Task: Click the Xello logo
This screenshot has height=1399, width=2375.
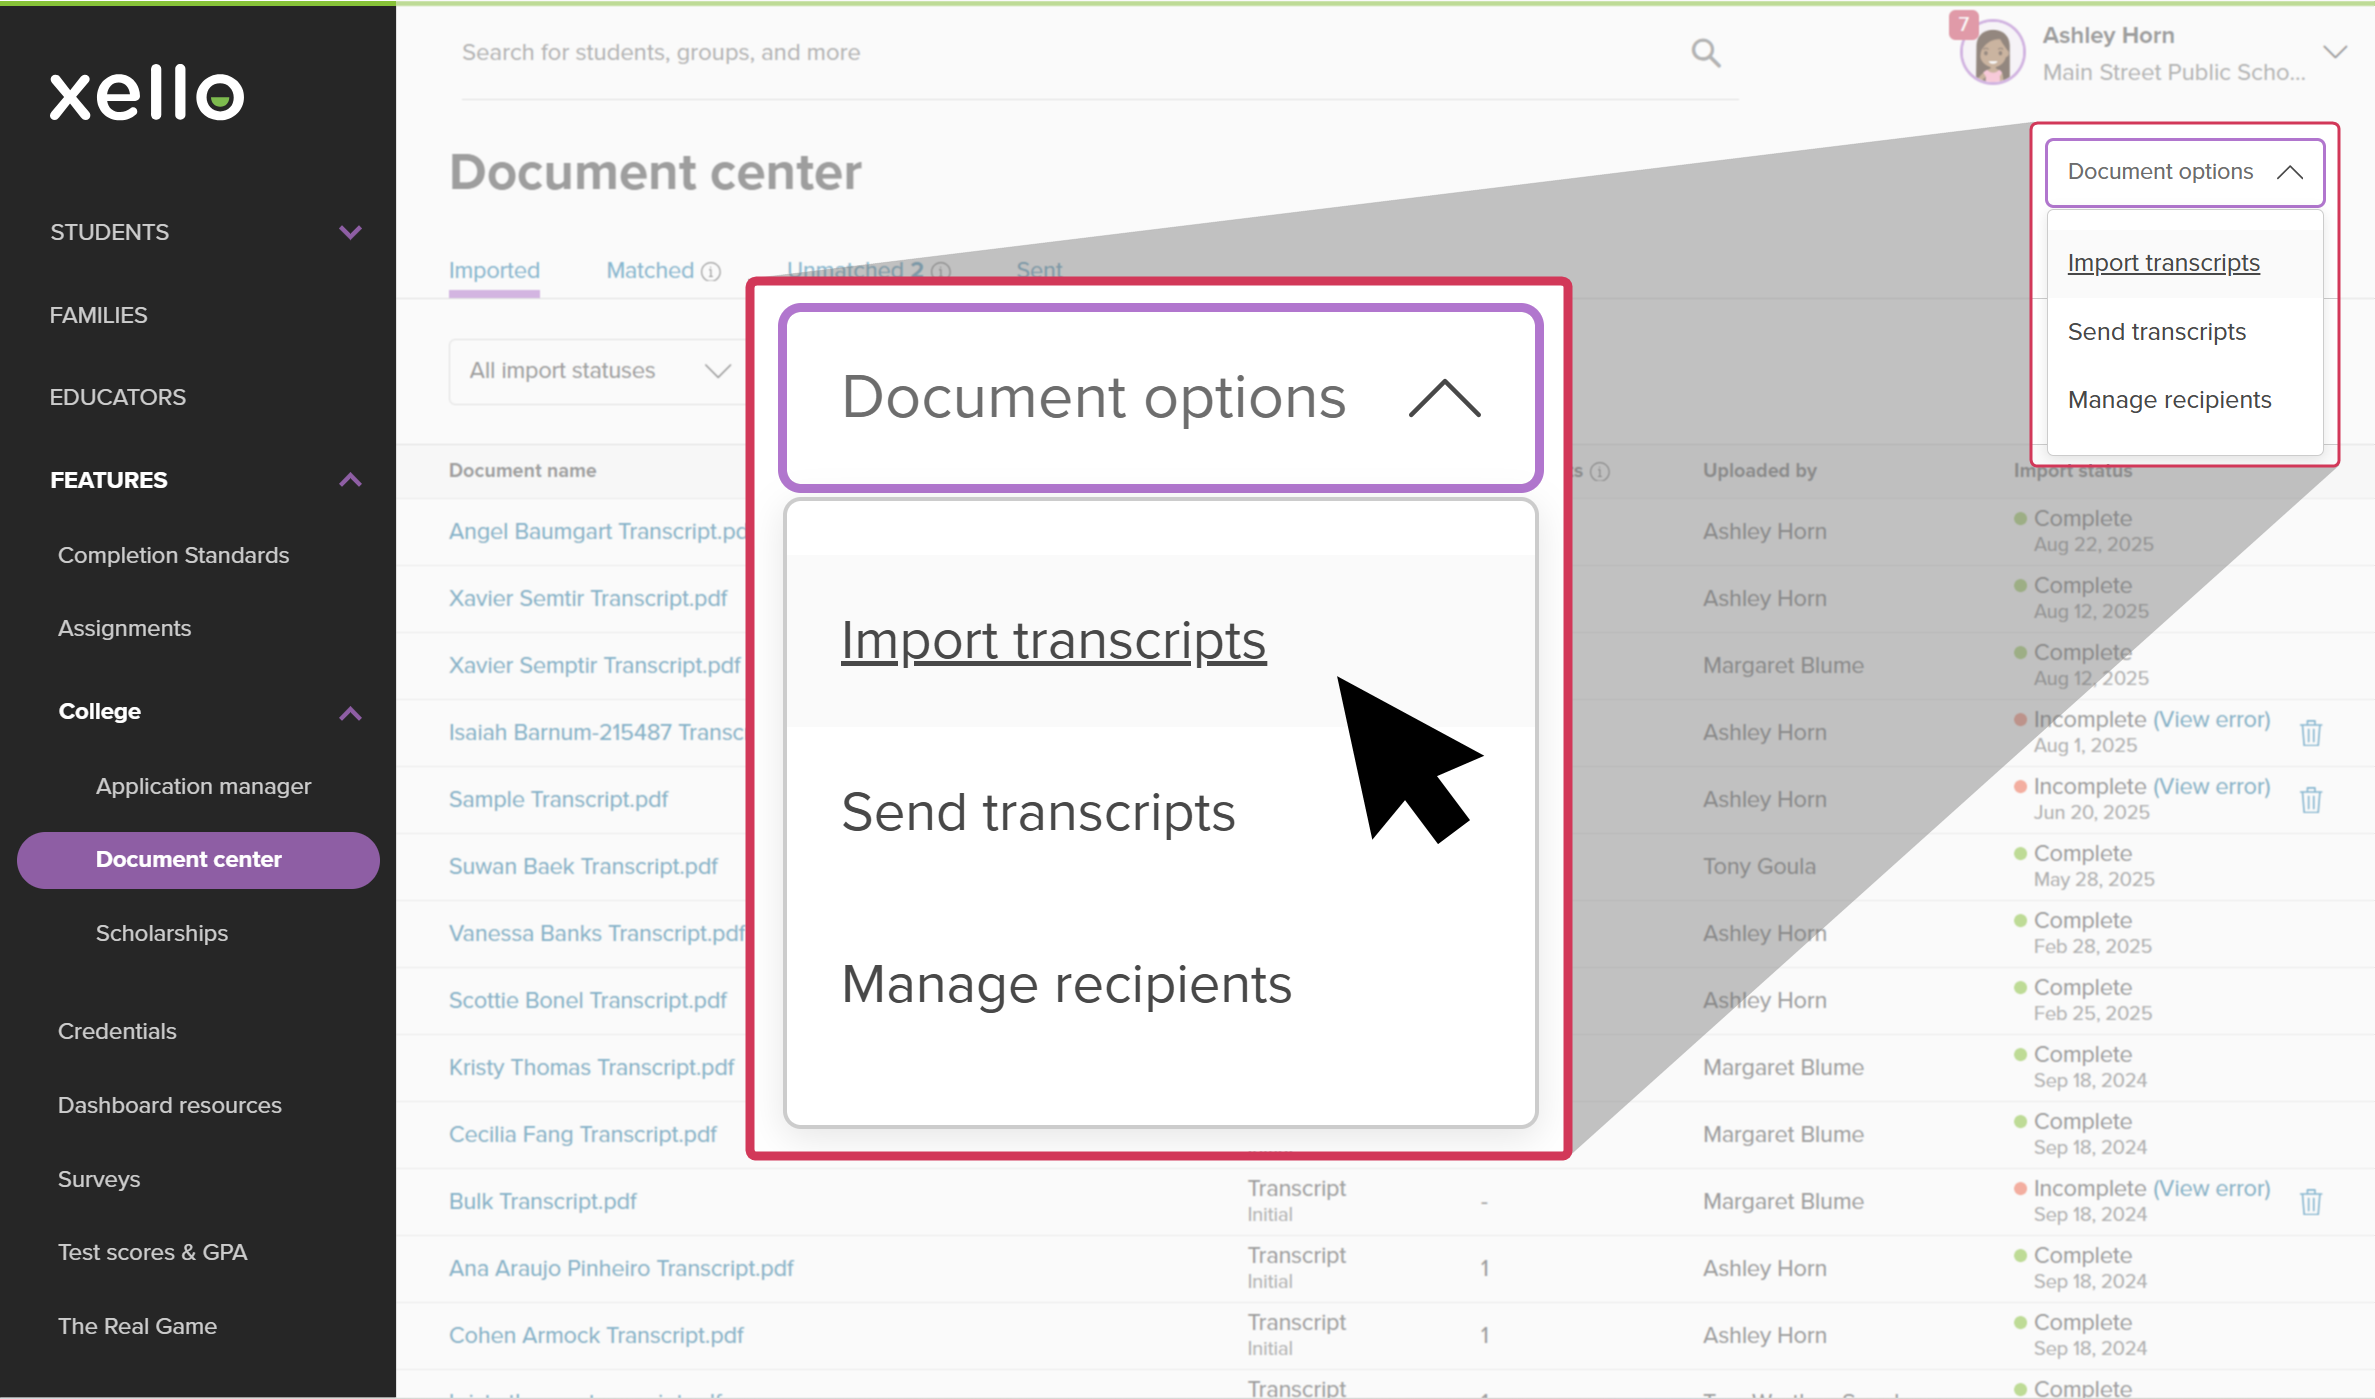Action: tap(147, 94)
